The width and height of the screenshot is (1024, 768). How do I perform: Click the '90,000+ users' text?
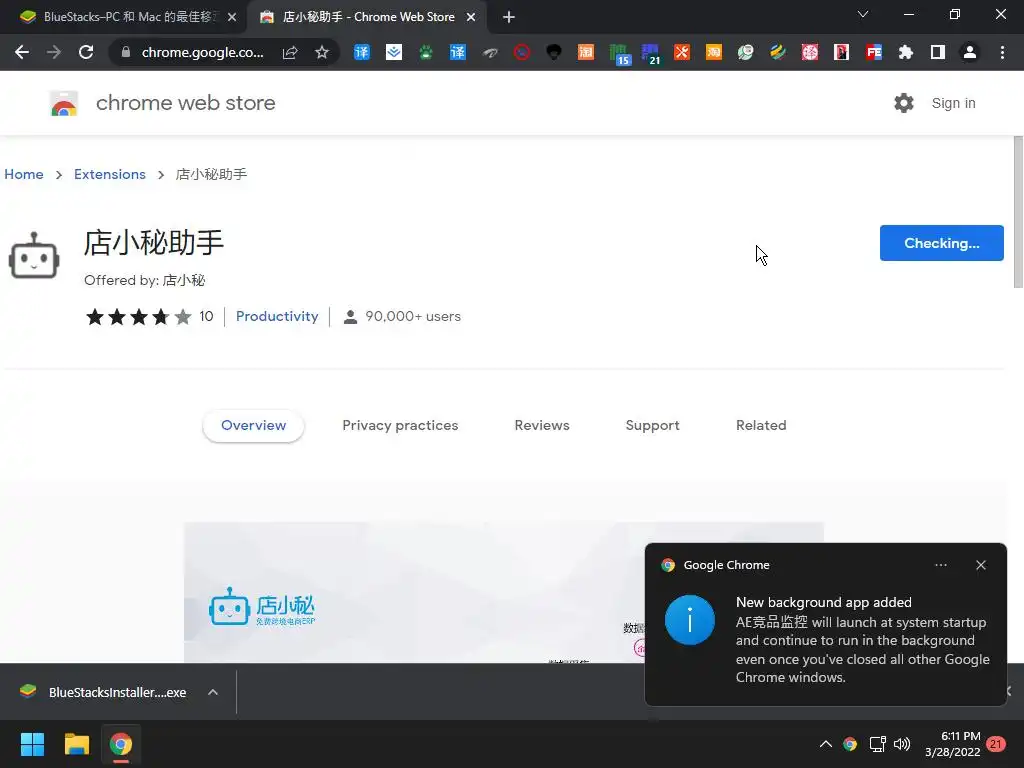tap(413, 316)
